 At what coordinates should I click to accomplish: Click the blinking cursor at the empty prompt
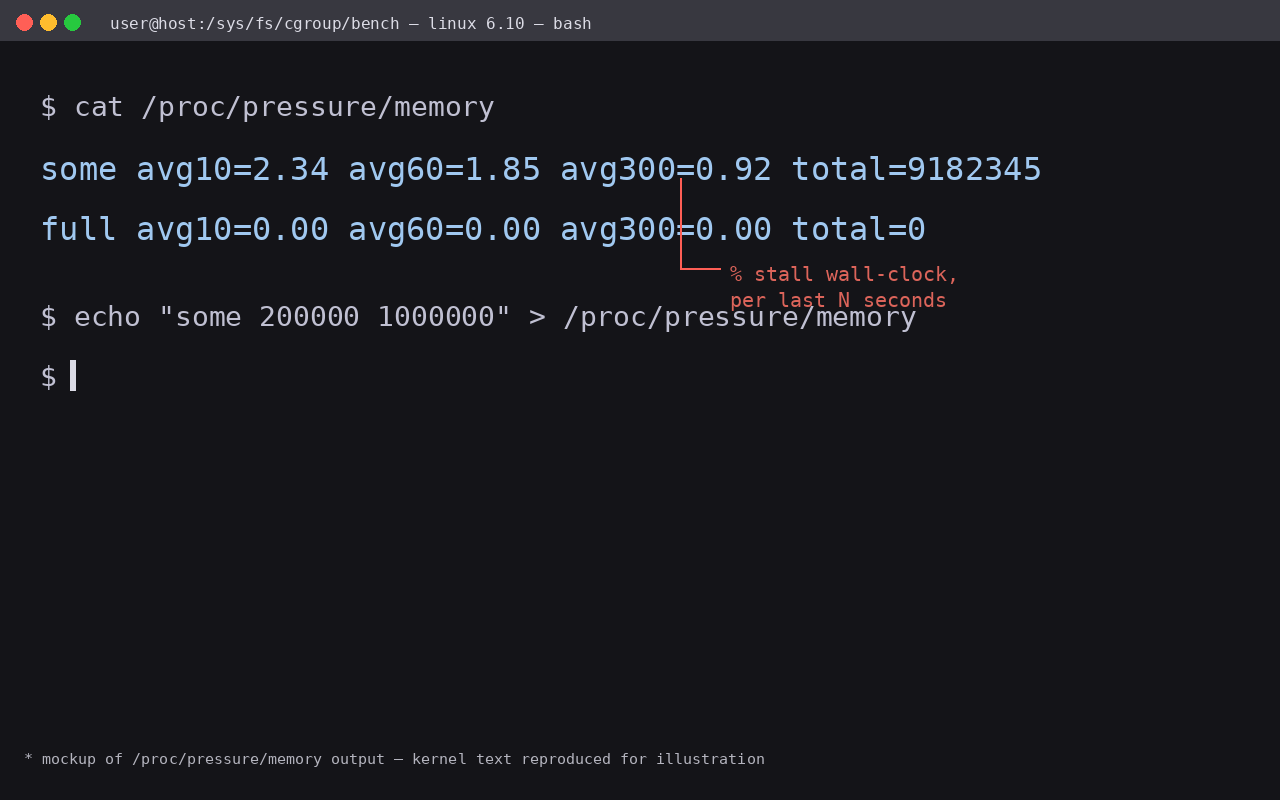pos(73,376)
